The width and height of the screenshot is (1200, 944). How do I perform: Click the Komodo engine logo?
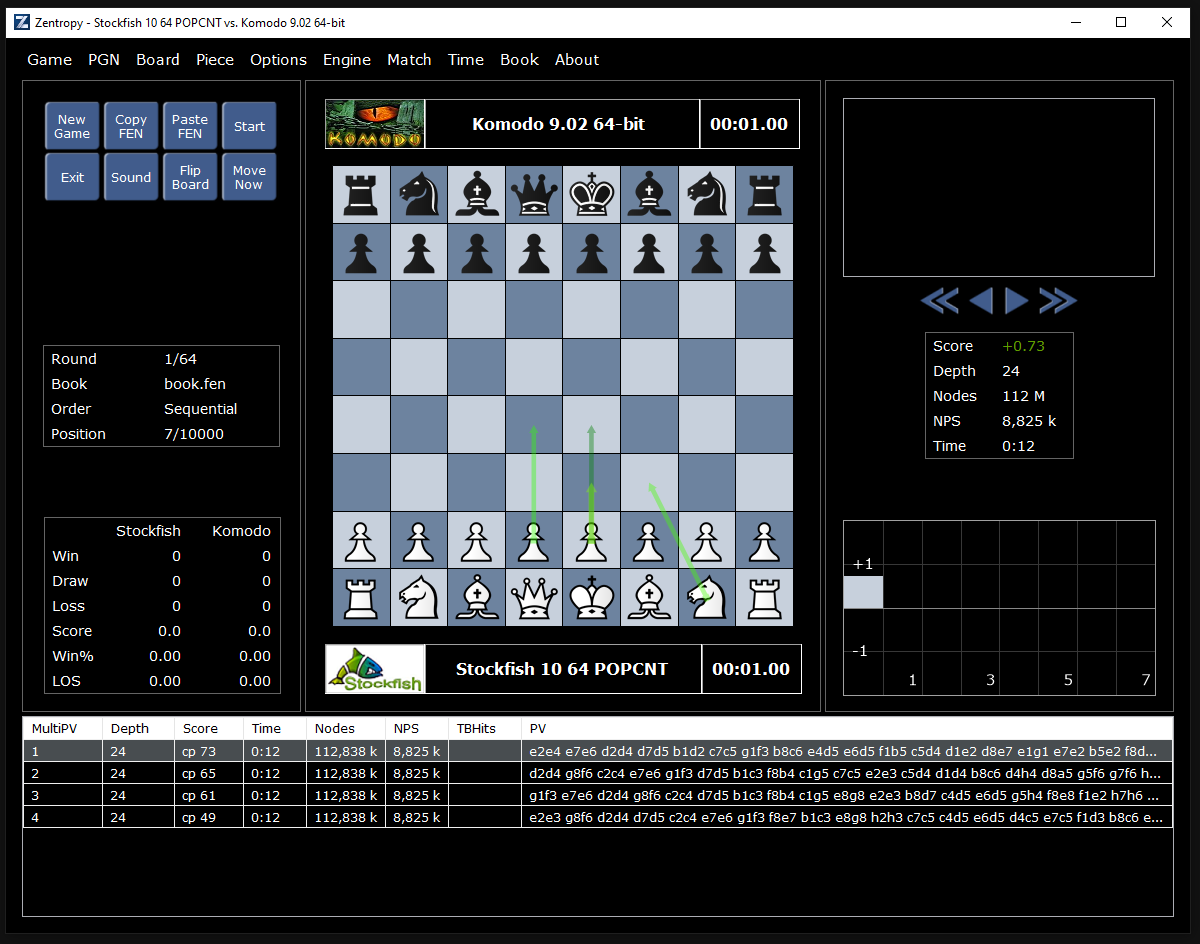pyautogui.click(x=375, y=124)
